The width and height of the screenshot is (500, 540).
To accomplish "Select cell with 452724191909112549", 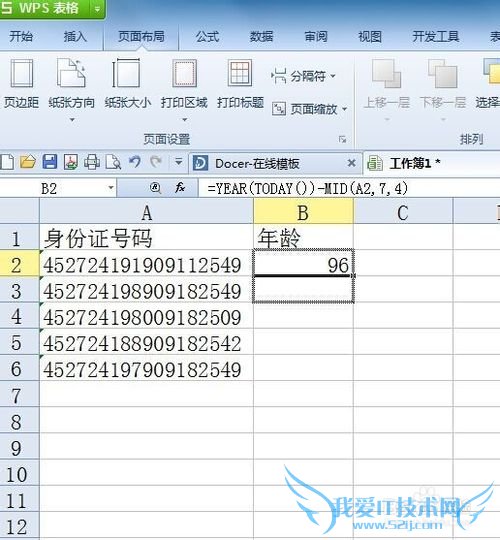I will click(146, 264).
